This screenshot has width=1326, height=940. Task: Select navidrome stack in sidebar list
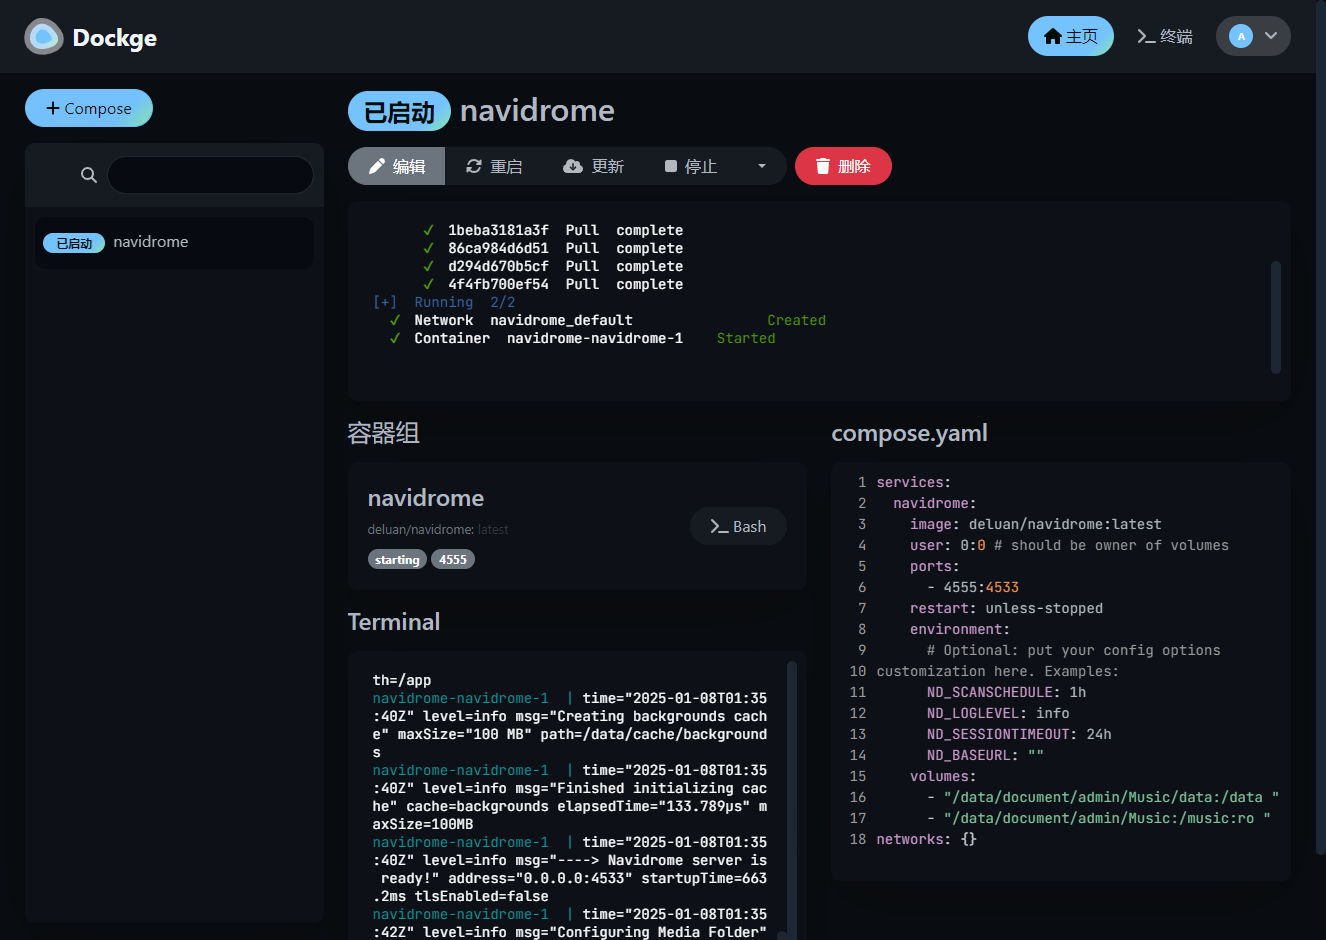174,243
